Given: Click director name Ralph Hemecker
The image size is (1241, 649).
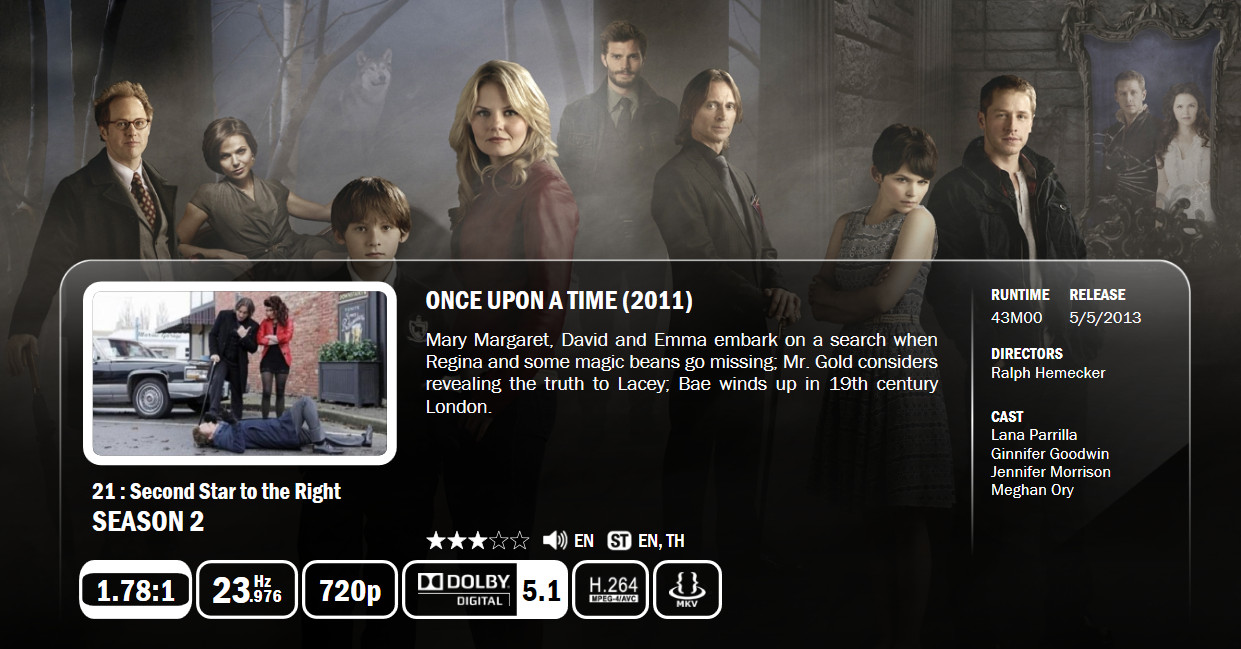Looking at the screenshot, I should click(1048, 373).
